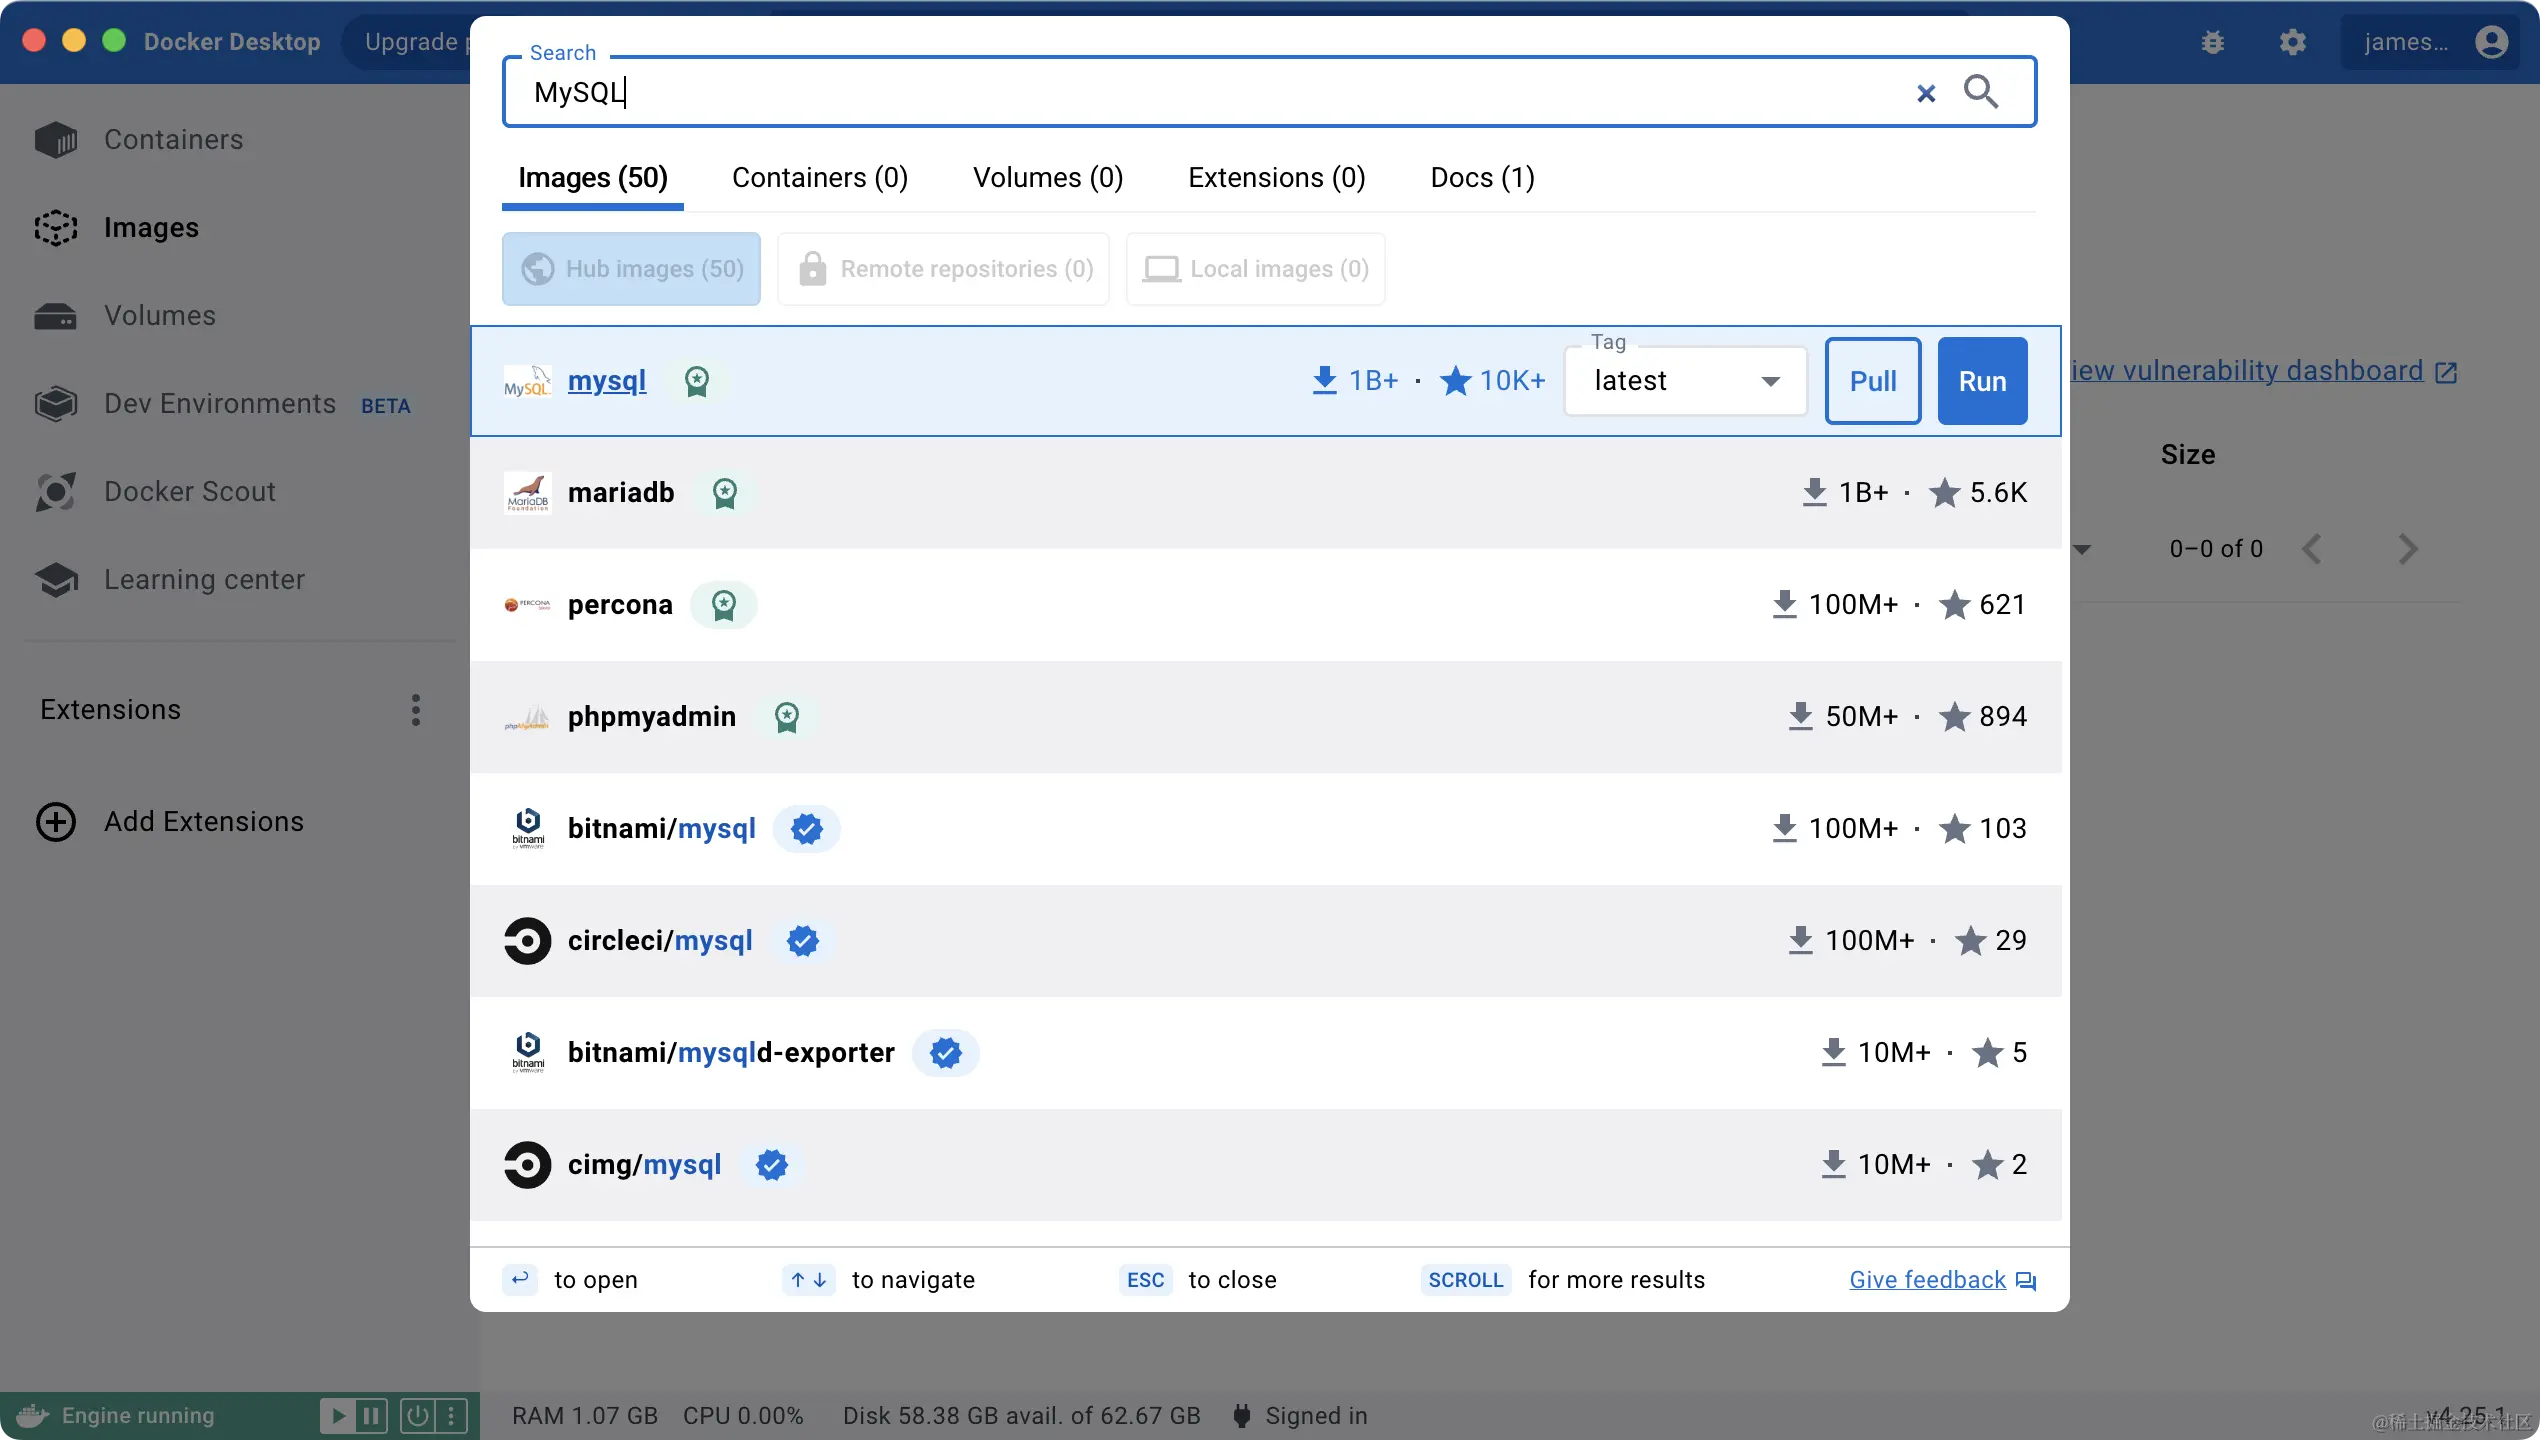
Task: Open the latest tag dropdown for mysql
Action: coord(1771,381)
